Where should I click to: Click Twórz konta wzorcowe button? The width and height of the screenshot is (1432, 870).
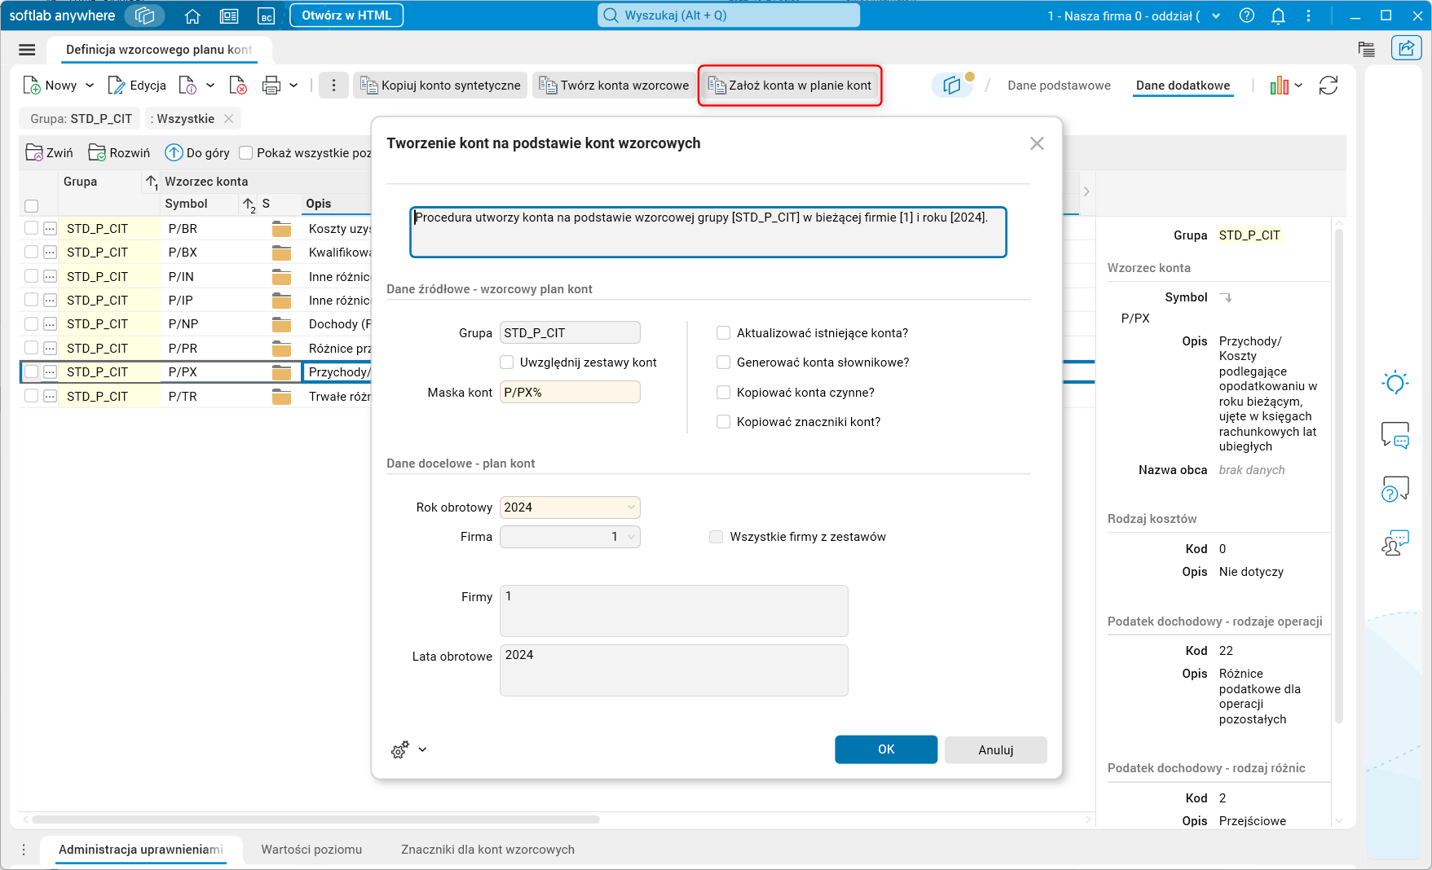tap(614, 86)
